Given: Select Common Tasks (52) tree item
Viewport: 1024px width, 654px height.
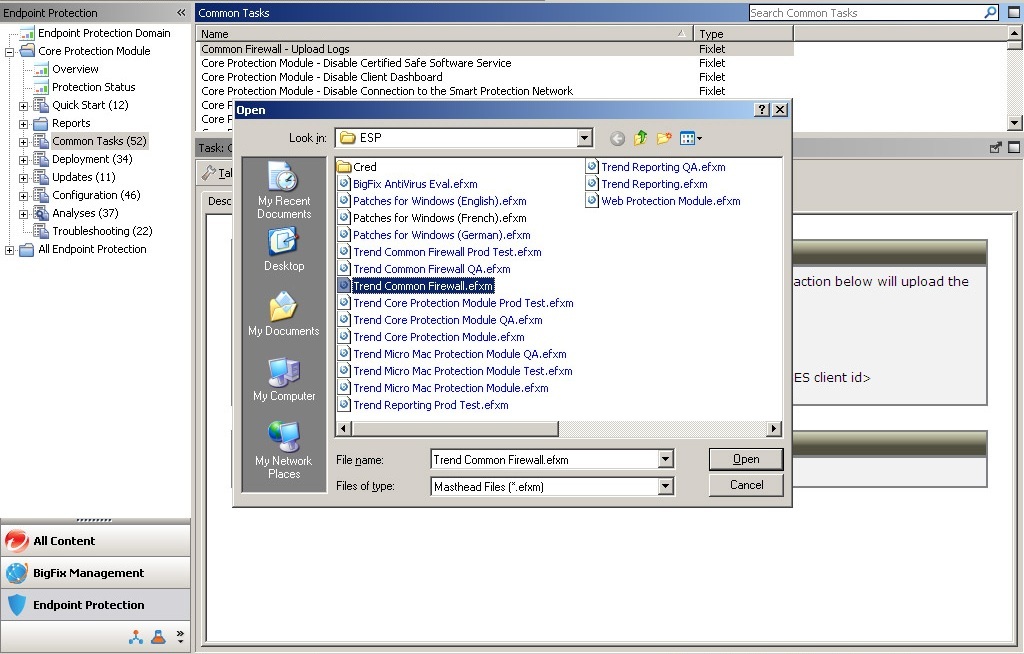Looking at the screenshot, I should (x=99, y=141).
